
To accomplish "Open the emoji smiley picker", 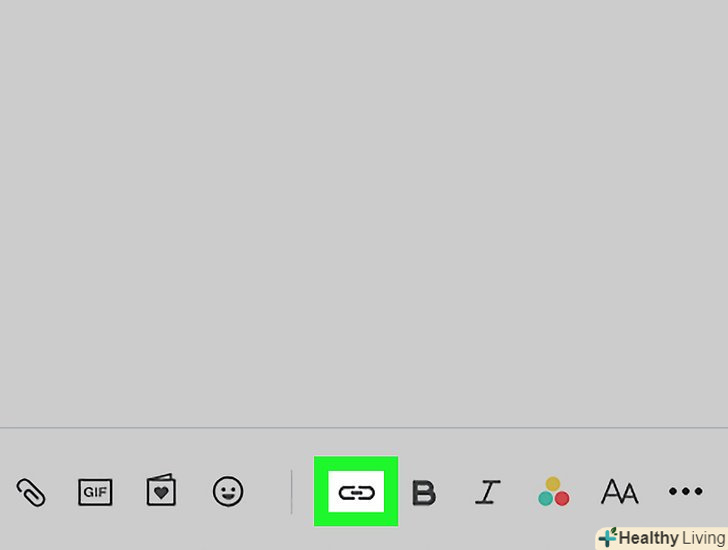I will tap(228, 491).
